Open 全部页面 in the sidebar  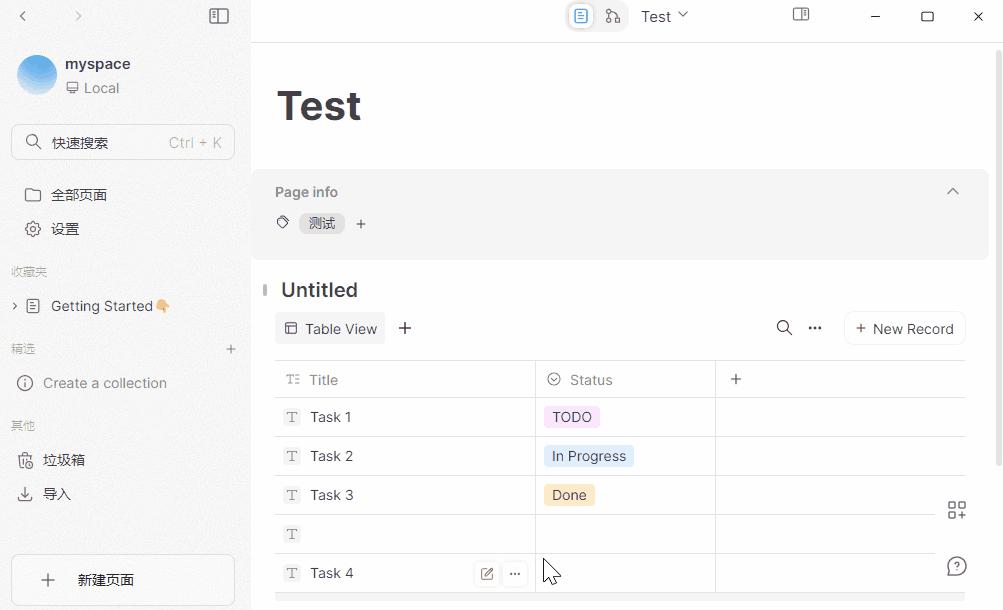click(x=79, y=195)
